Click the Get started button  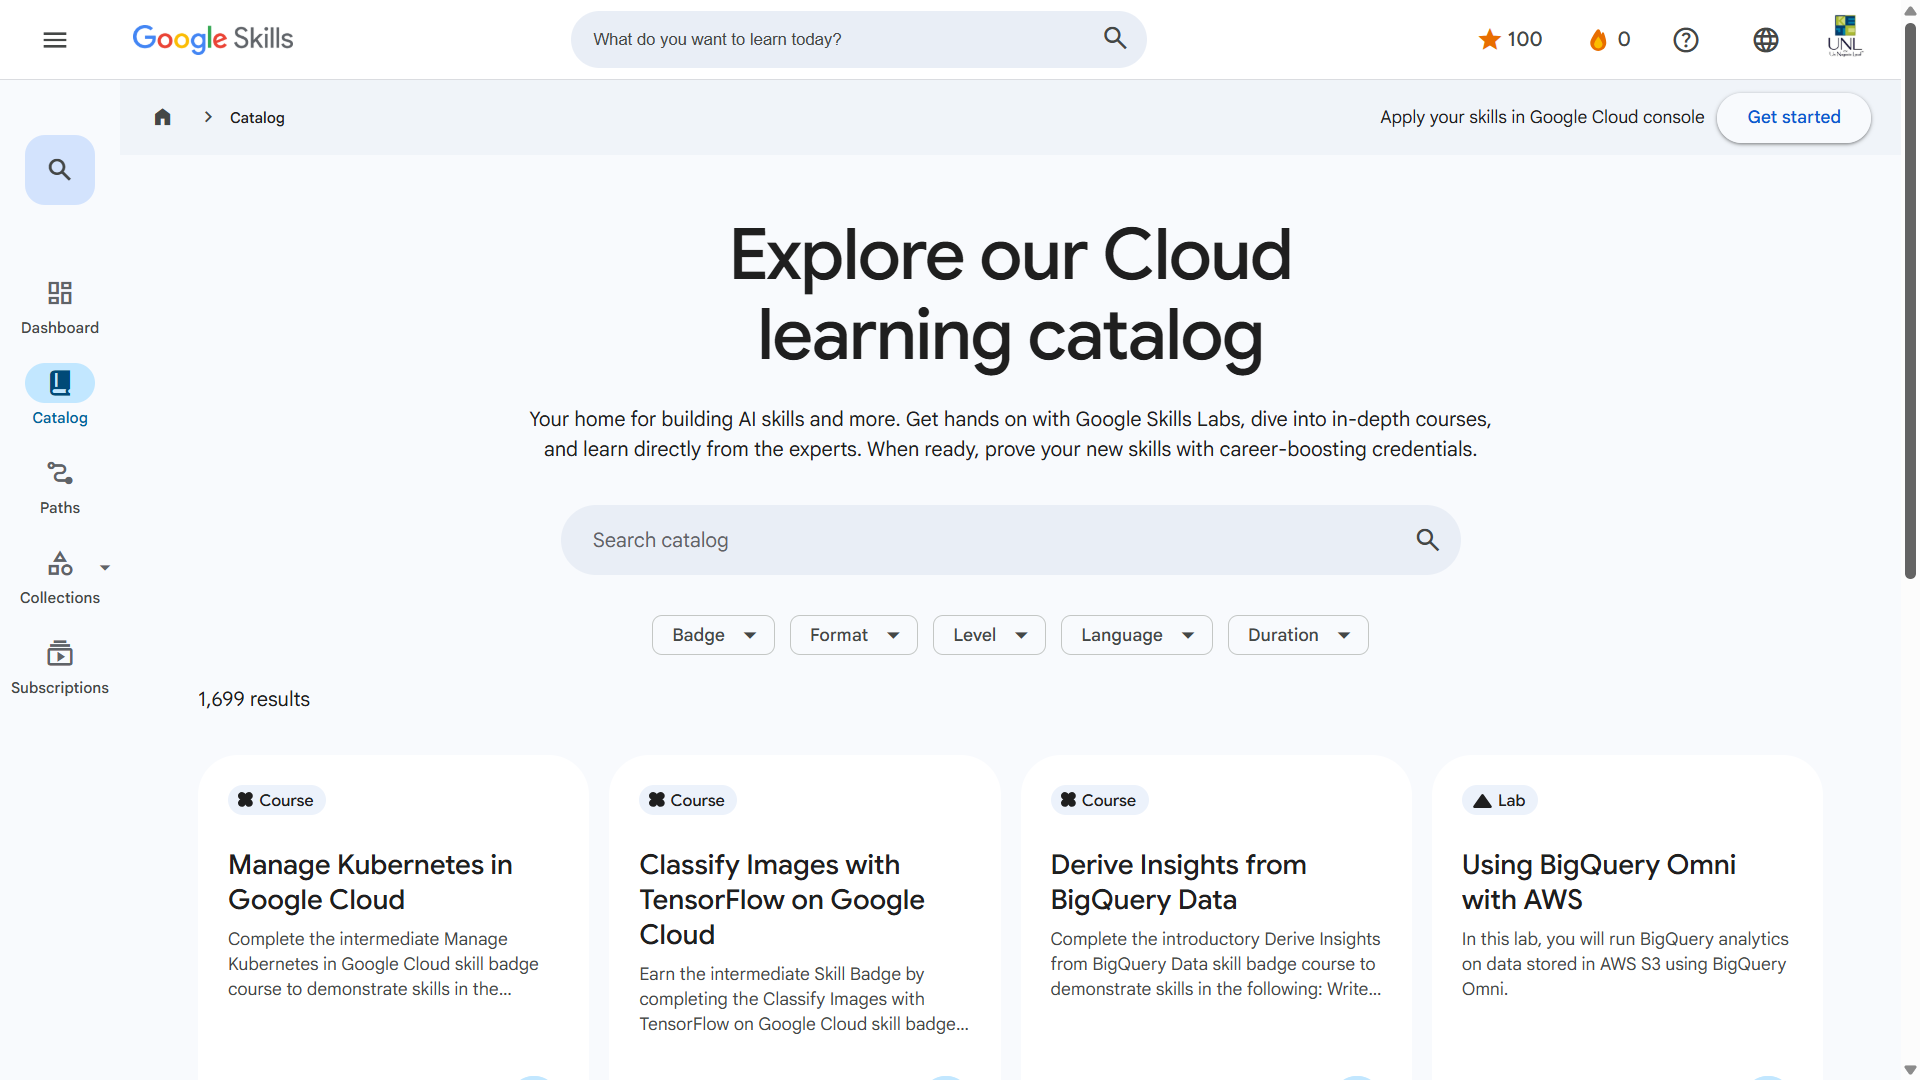(1793, 118)
